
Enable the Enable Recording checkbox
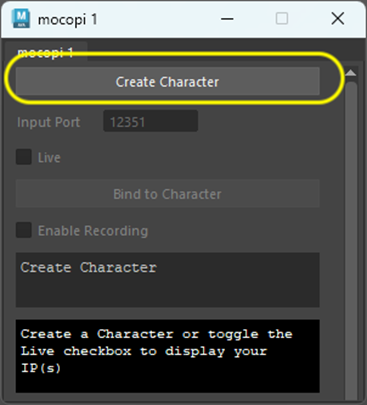point(24,230)
